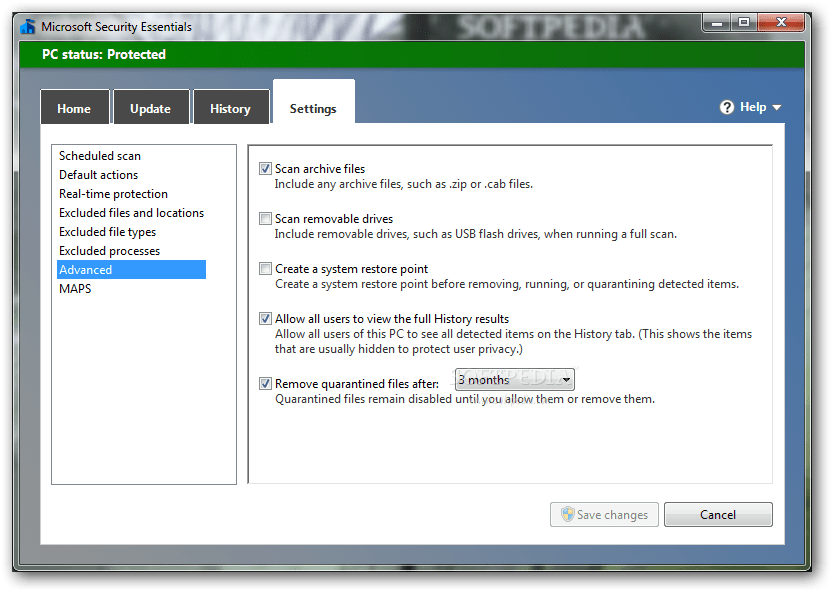Click the dropdown arrow beside 3 months
The image size is (832, 592).
(567, 379)
